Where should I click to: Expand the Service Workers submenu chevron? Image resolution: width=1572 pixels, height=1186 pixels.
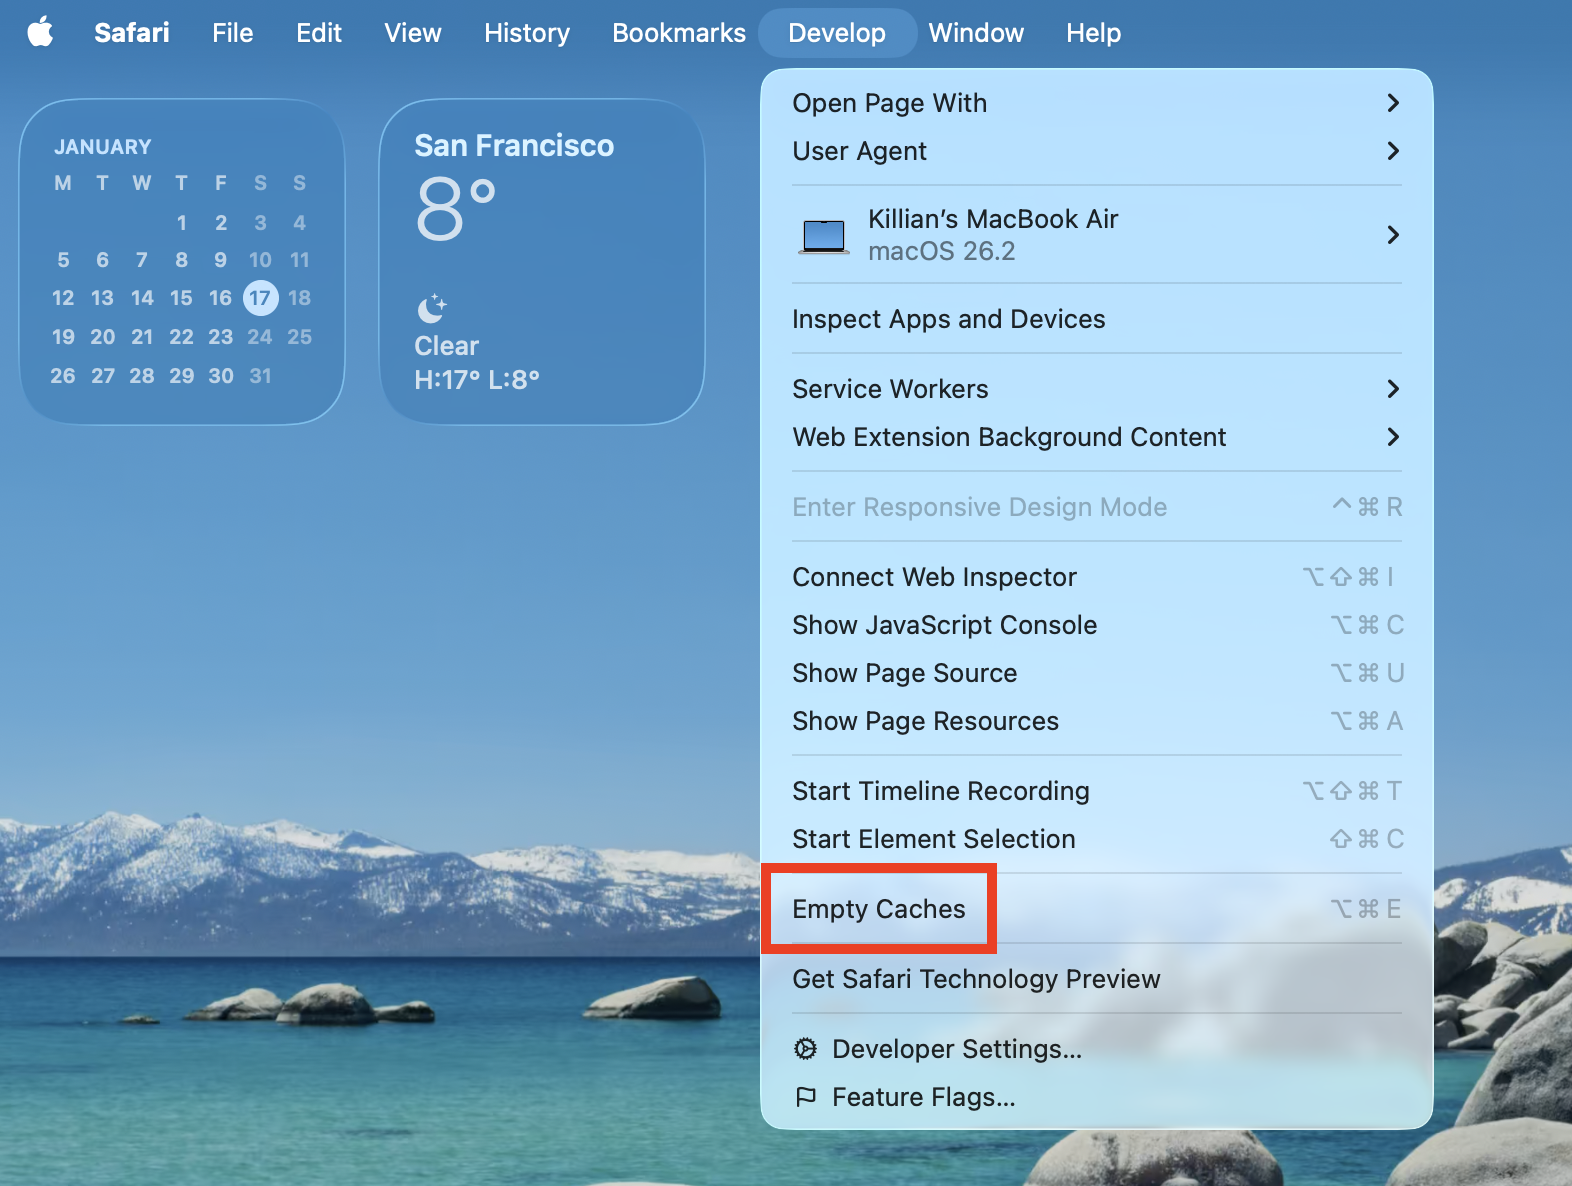coord(1393,389)
